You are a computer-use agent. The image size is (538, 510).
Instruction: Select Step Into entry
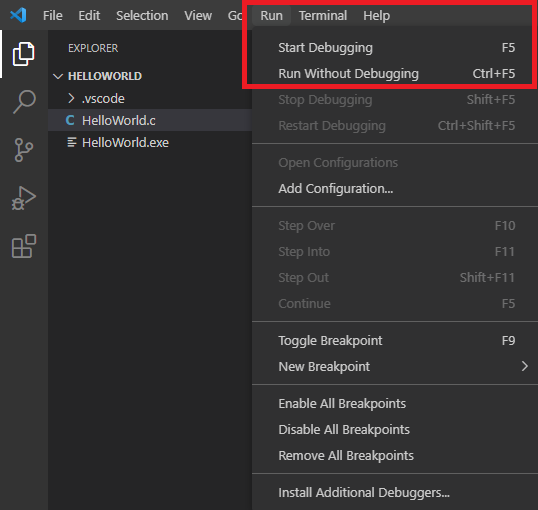coord(396,252)
